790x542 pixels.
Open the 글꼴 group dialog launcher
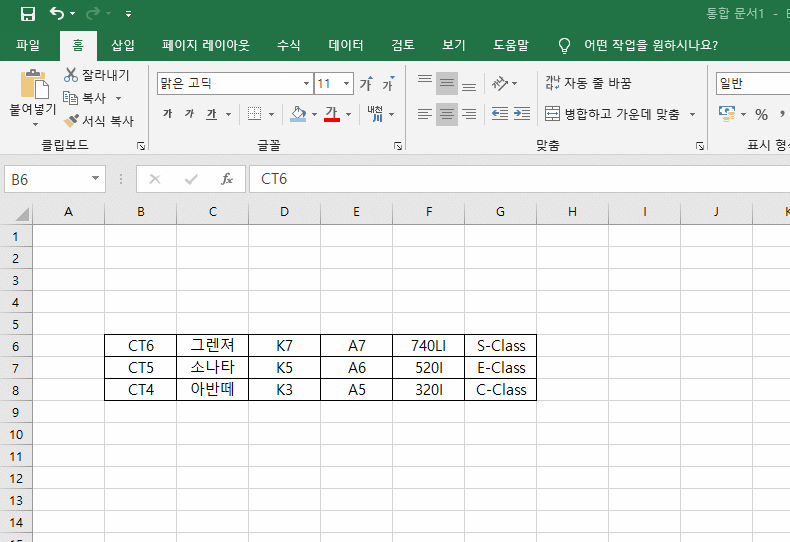(398, 146)
